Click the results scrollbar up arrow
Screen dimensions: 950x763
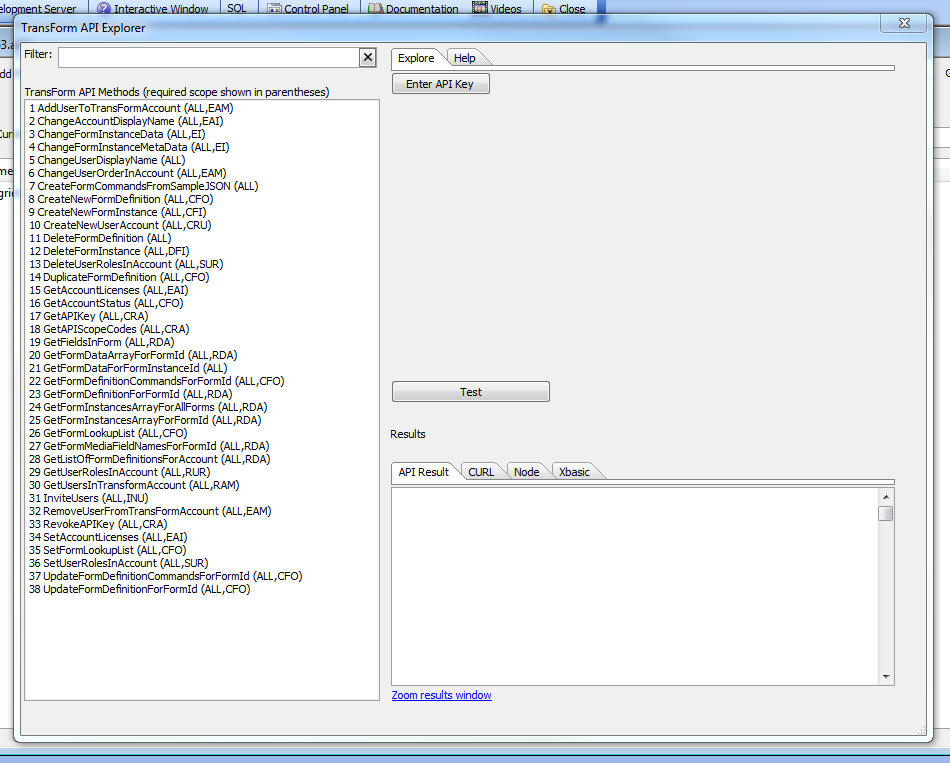coord(886,497)
